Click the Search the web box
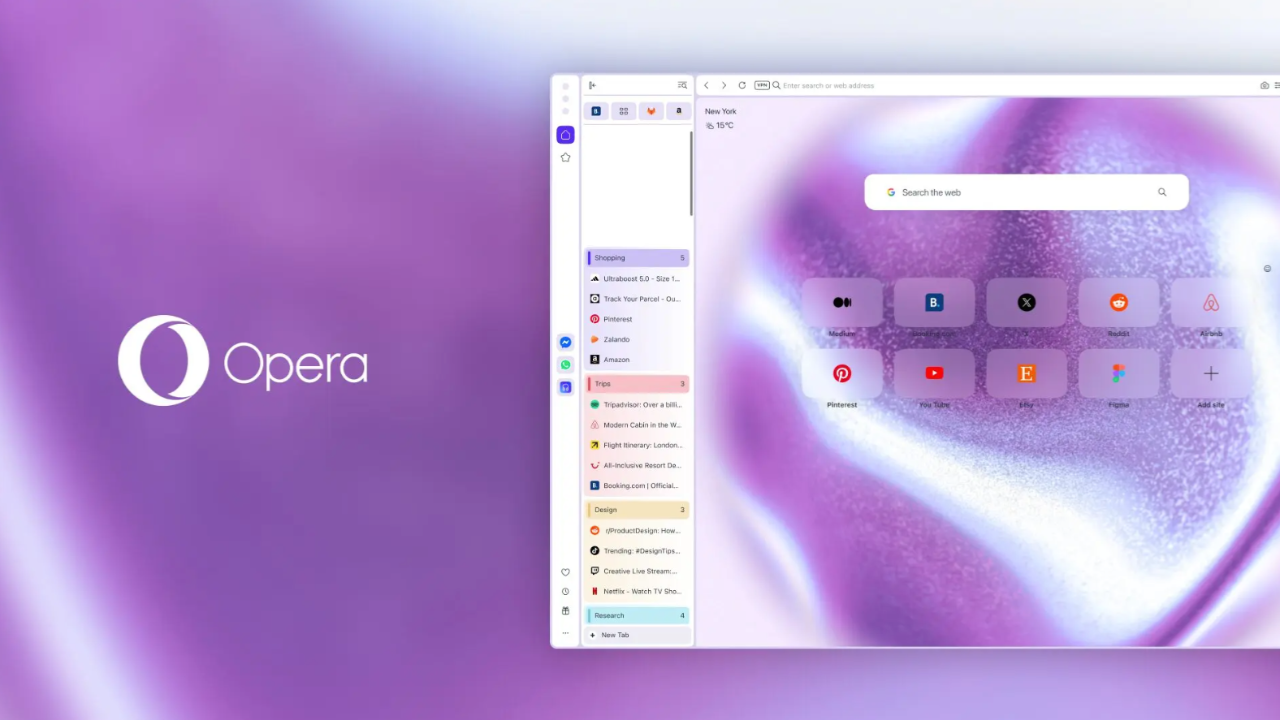Image resolution: width=1280 pixels, height=720 pixels. click(1026, 192)
